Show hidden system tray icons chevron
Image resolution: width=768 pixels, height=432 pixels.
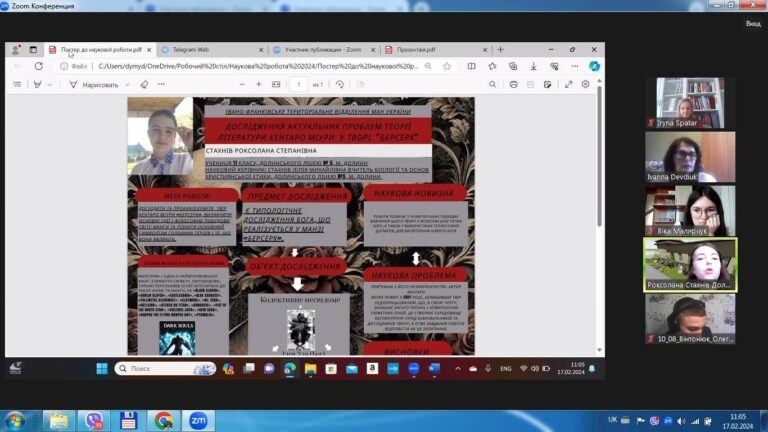click(x=457, y=368)
